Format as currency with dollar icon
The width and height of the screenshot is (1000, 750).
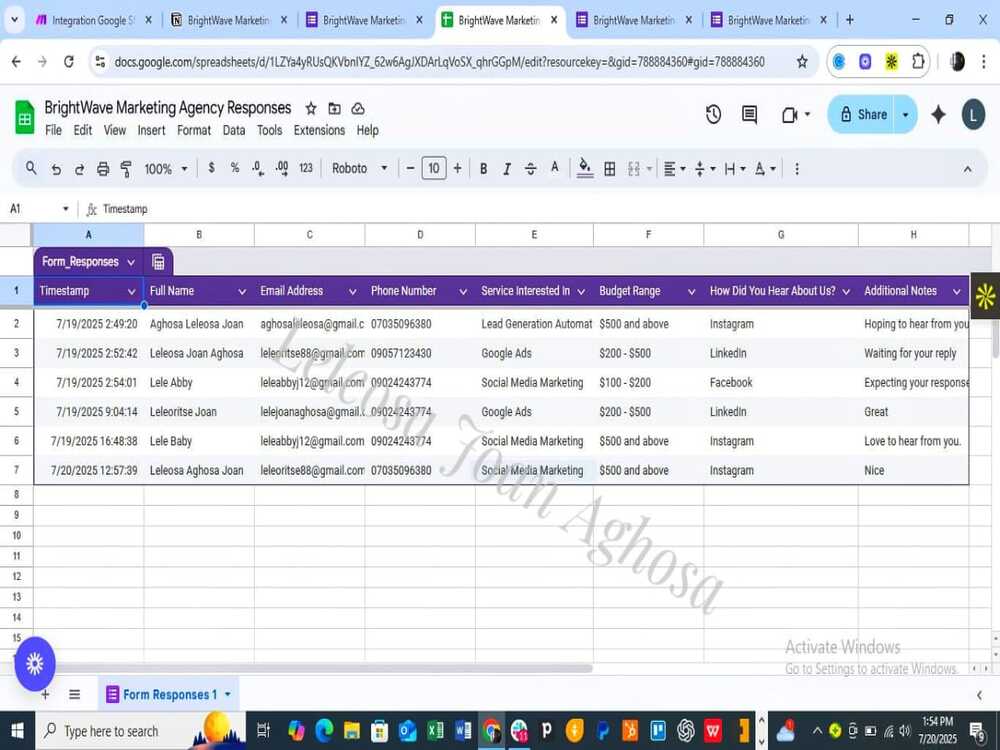pyautogui.click(x=211, y=168)
